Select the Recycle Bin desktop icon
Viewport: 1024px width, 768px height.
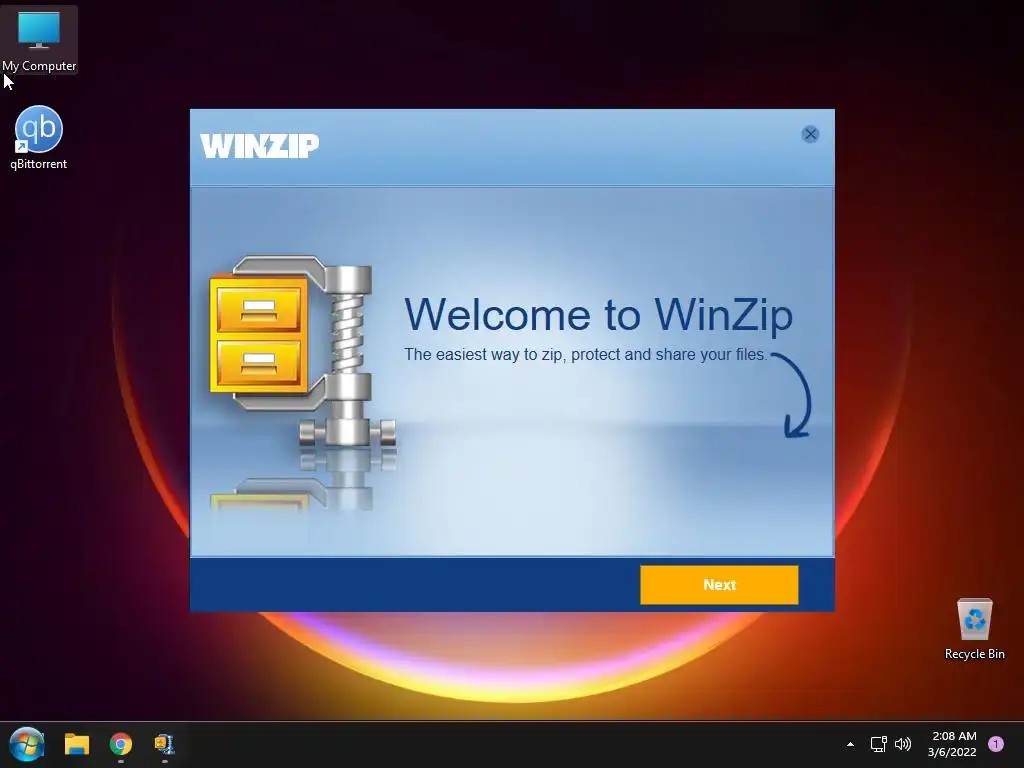[974, 629]
